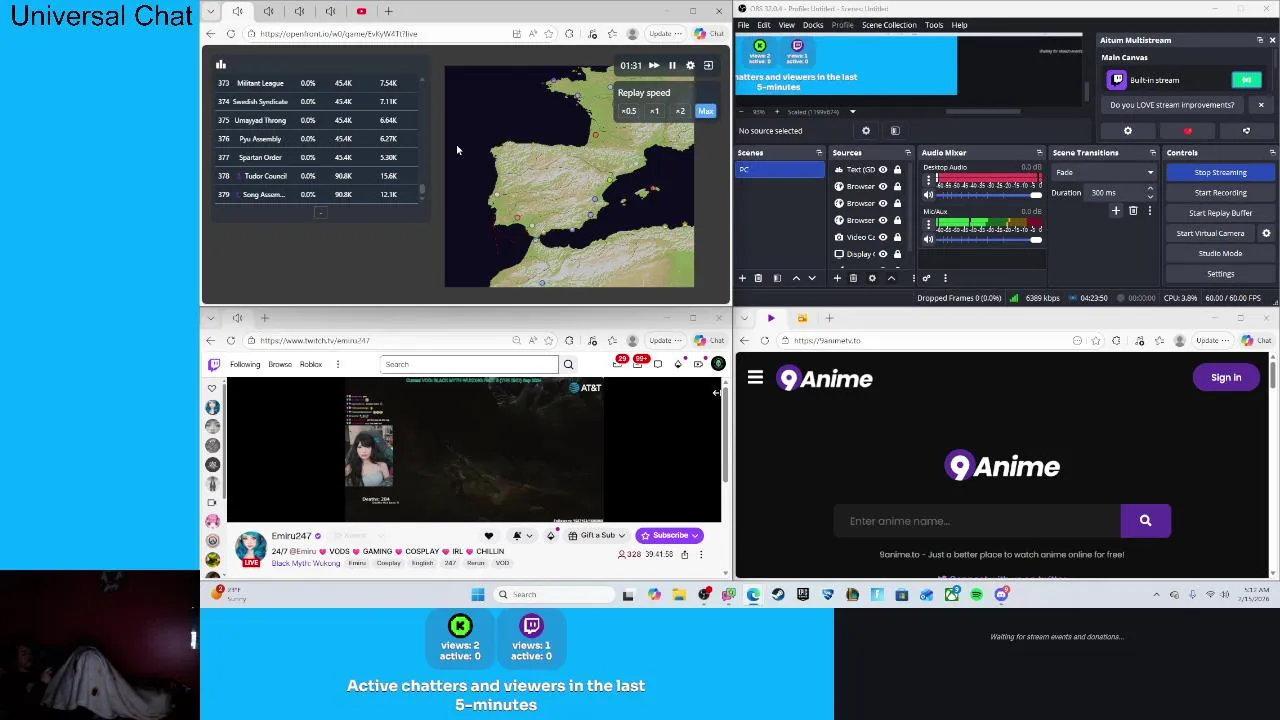
Task: Click Twitch search magnifier button
Action: (x=568, y=364)
